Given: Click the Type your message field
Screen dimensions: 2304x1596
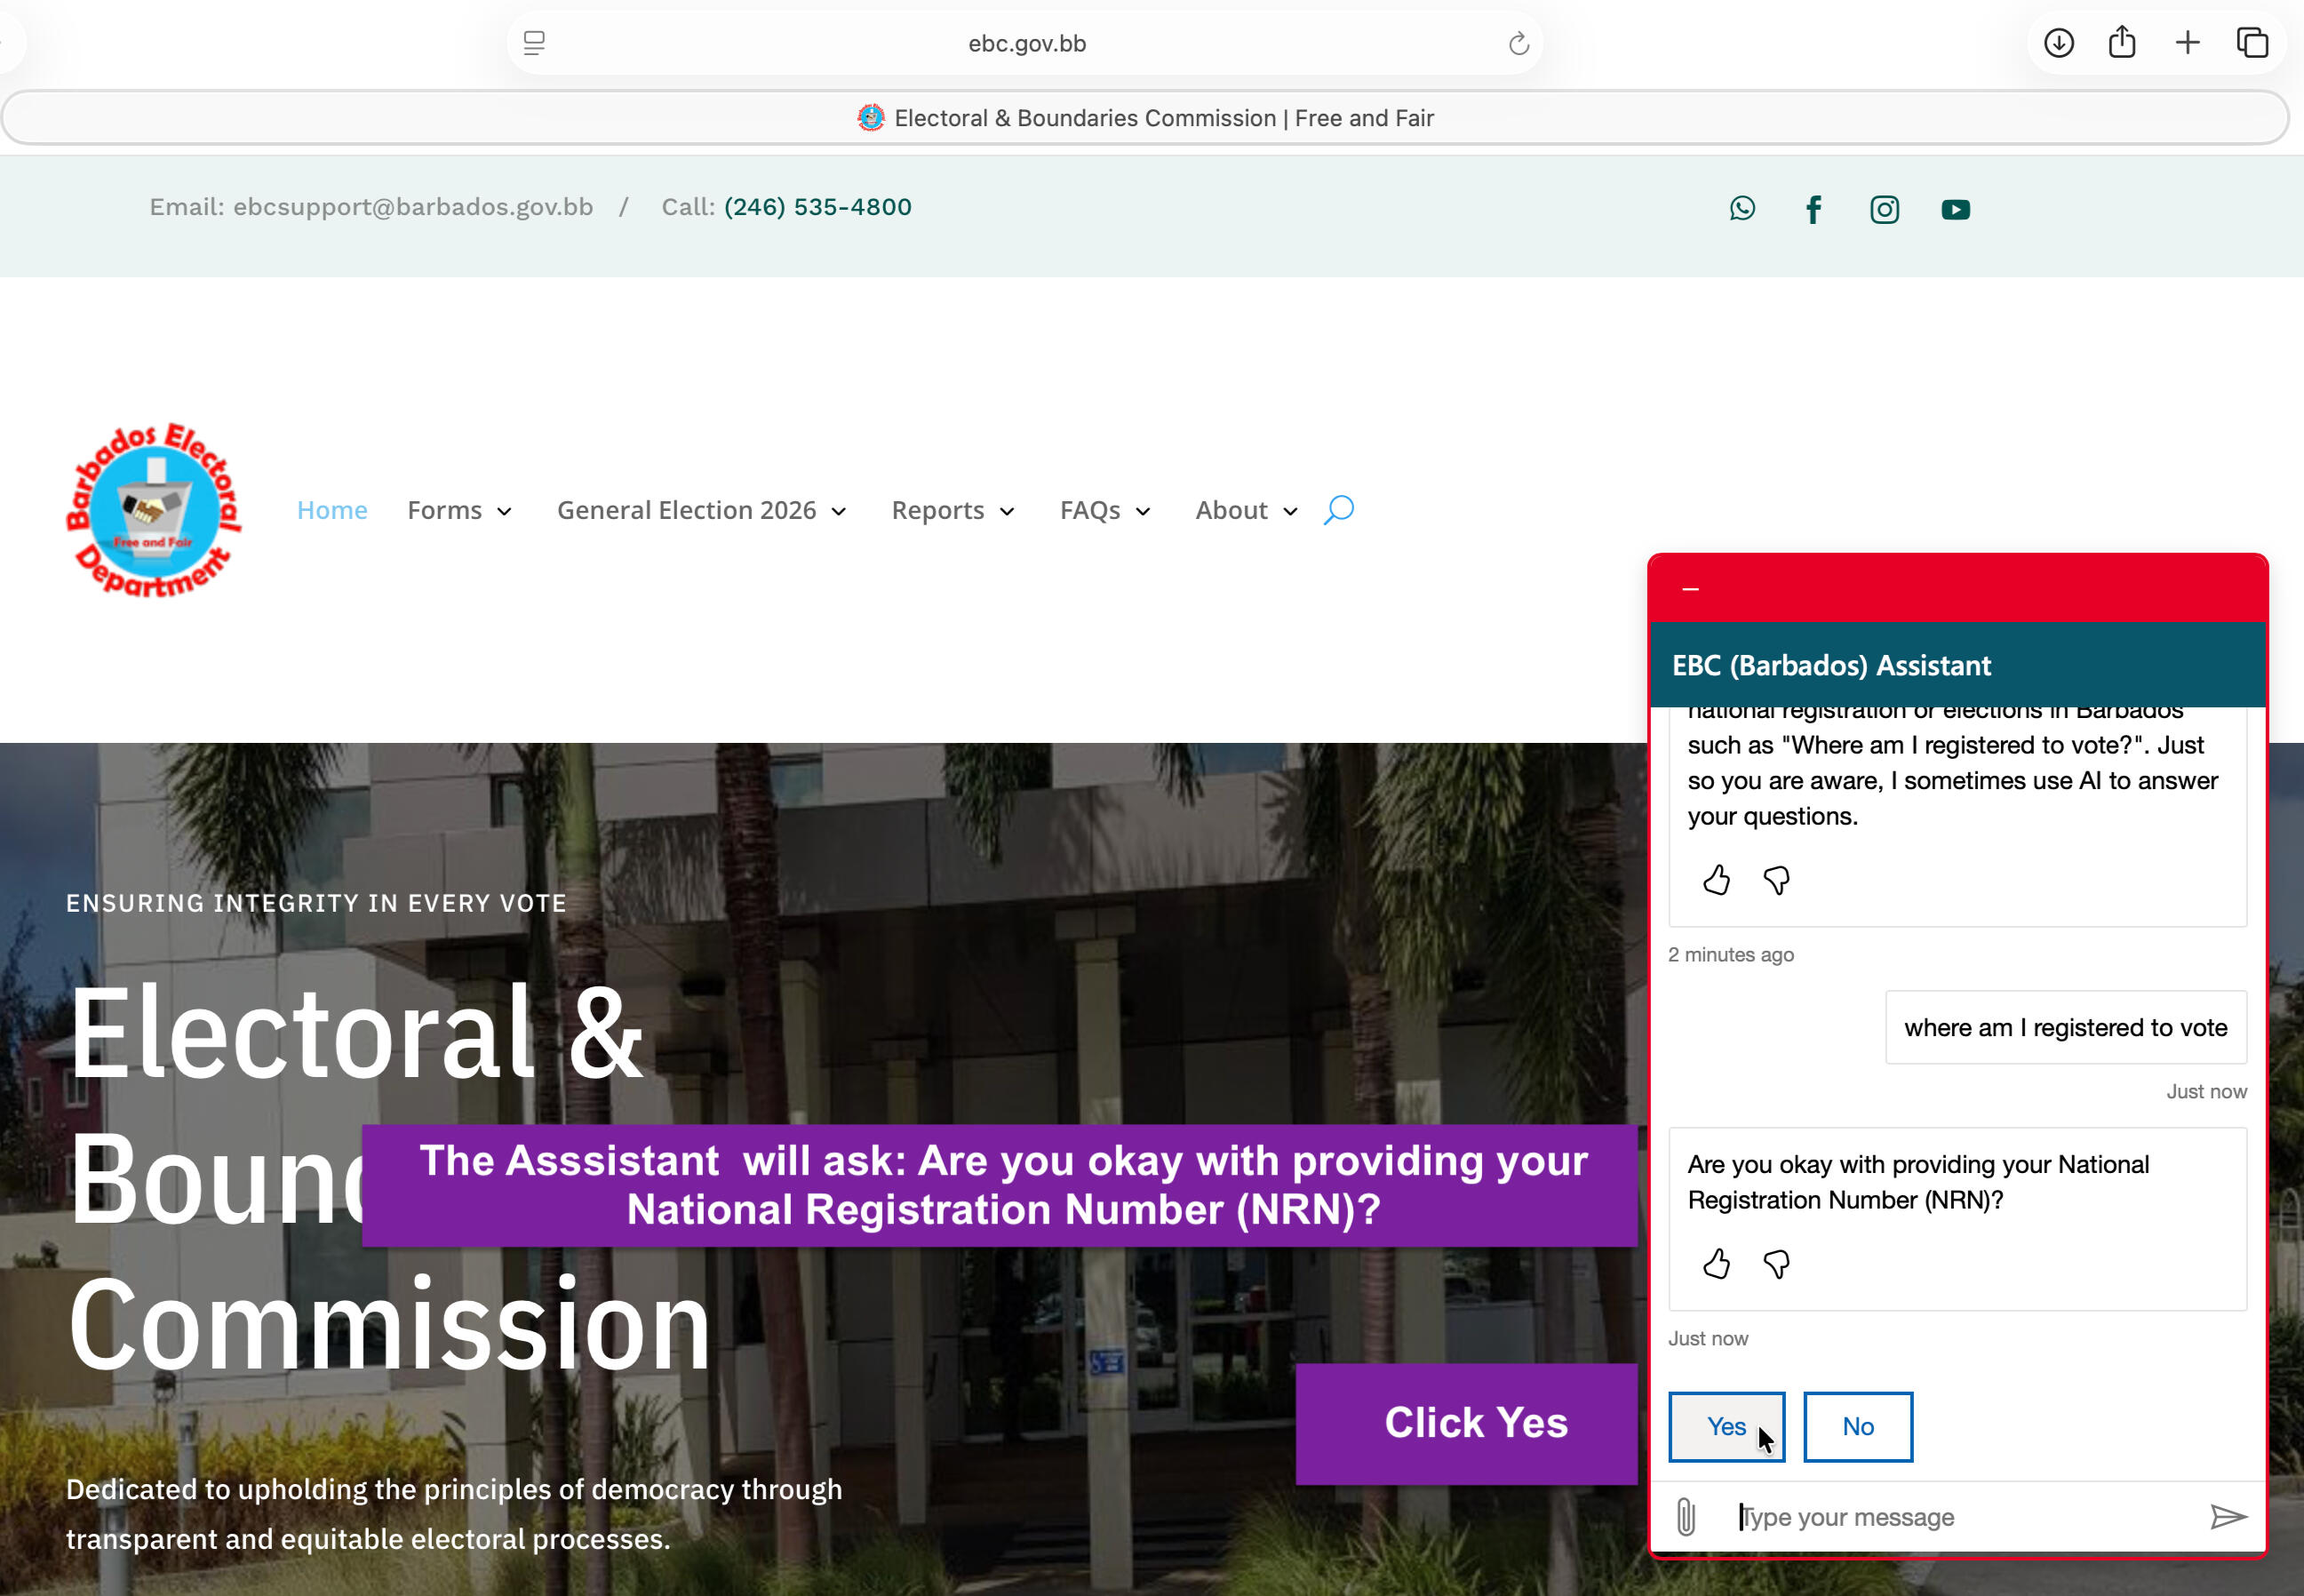Looking at the screenshot, I should (x=1950, y=1516).
